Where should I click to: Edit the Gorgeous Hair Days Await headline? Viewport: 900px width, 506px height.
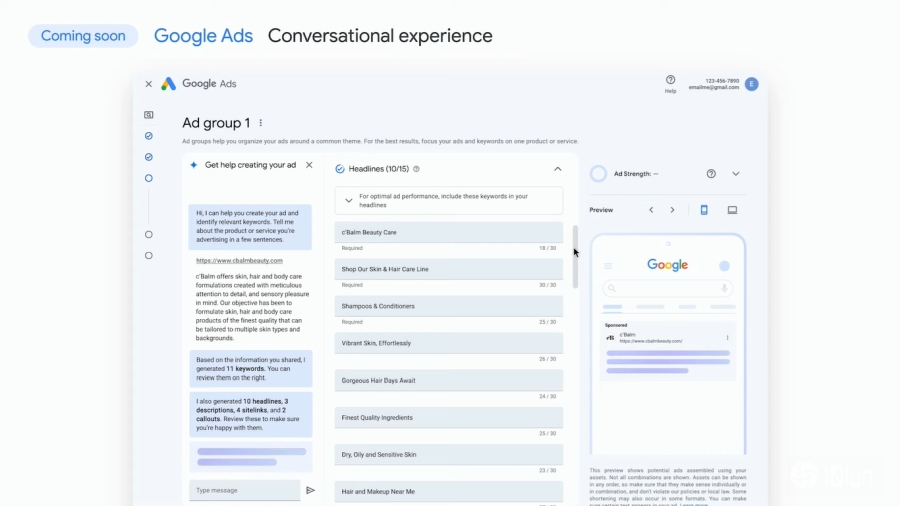click(449, 380)
